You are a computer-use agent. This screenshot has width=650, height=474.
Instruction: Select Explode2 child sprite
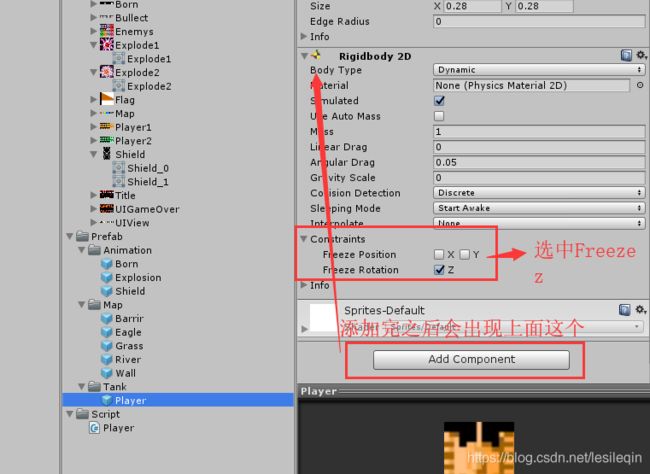pyautogui.click(x=141, y=86)
